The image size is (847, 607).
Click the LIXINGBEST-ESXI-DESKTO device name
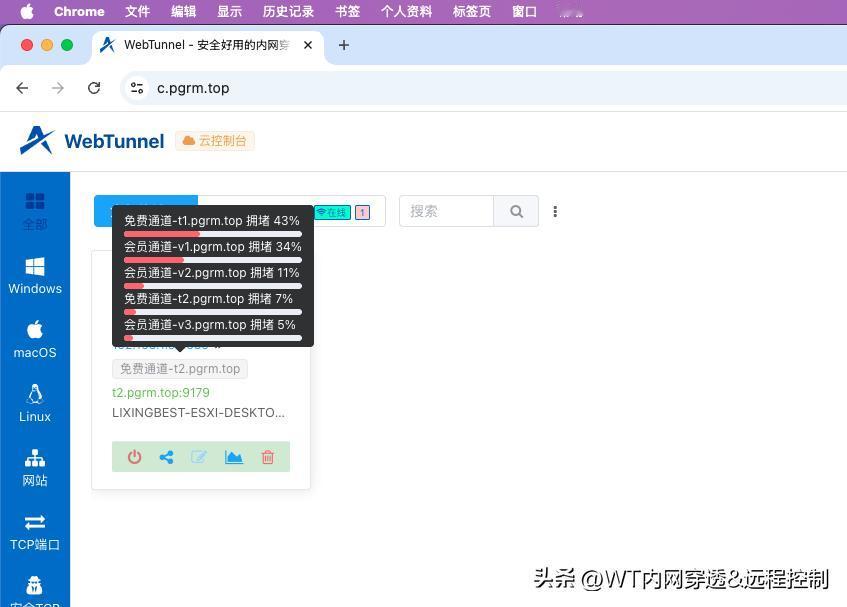(198, 413)
